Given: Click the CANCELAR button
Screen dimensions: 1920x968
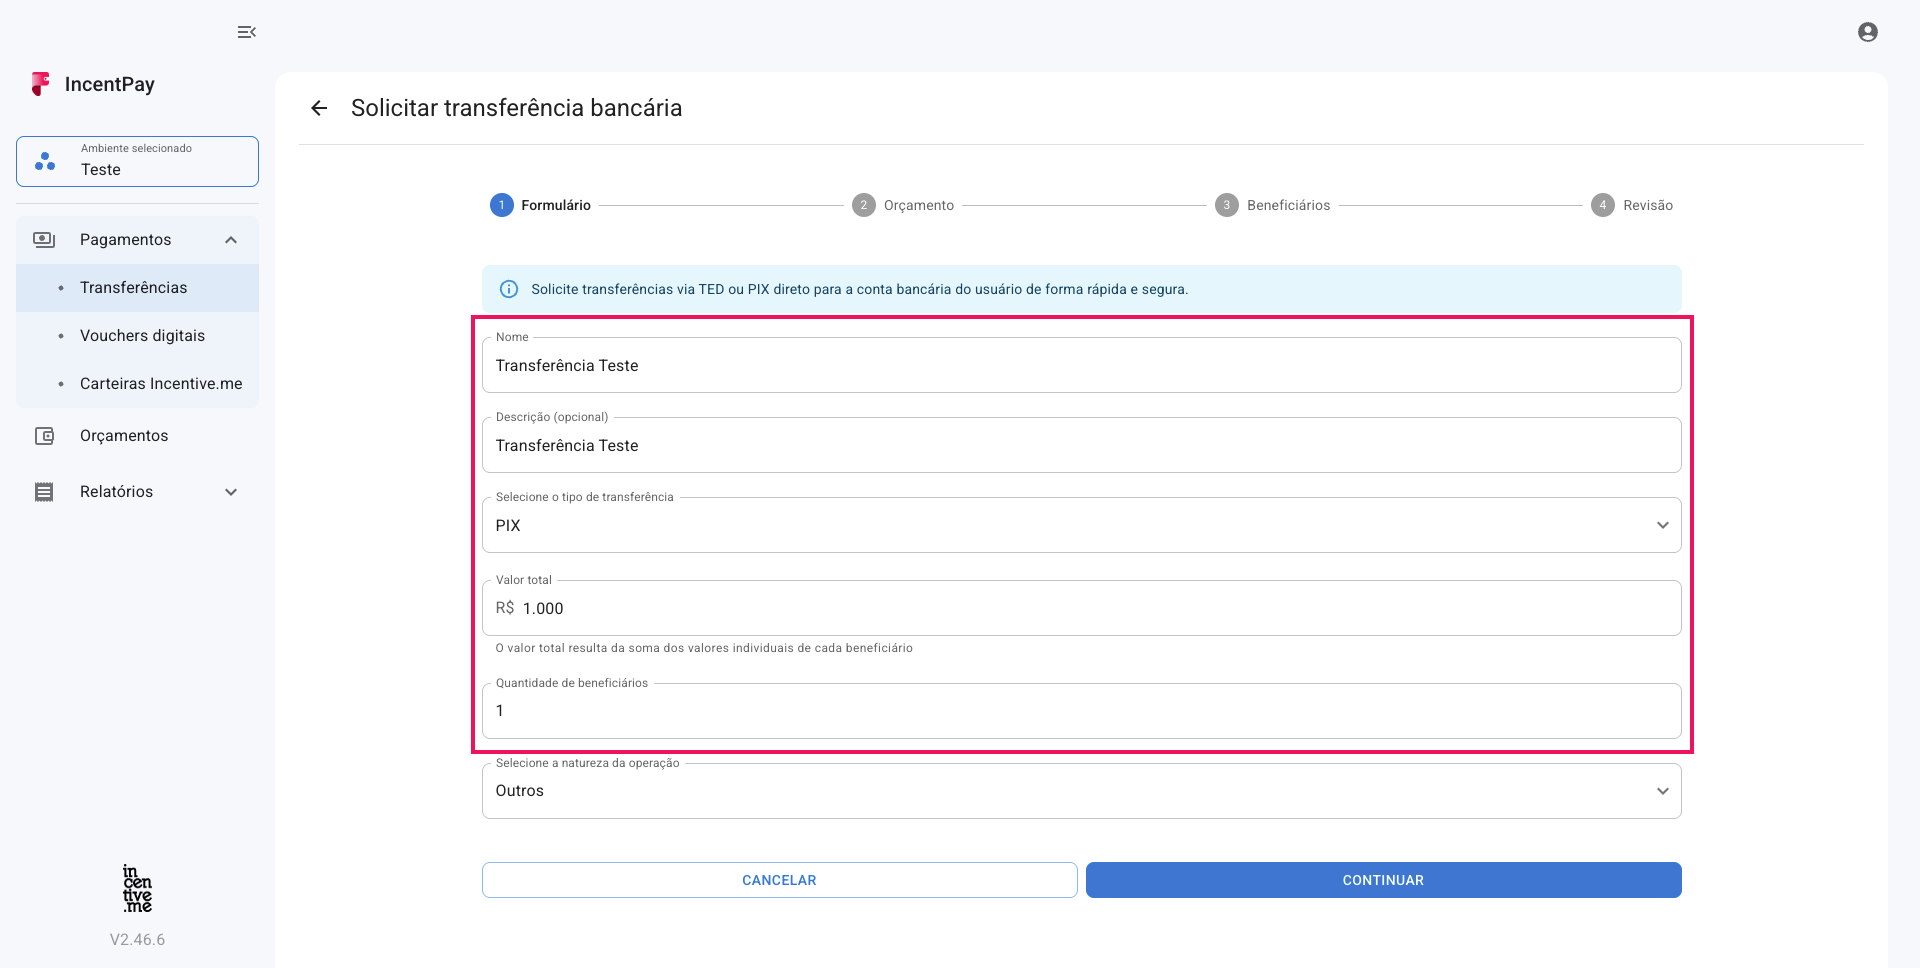Looking at the screenshot, I should (x=779, y=880).
